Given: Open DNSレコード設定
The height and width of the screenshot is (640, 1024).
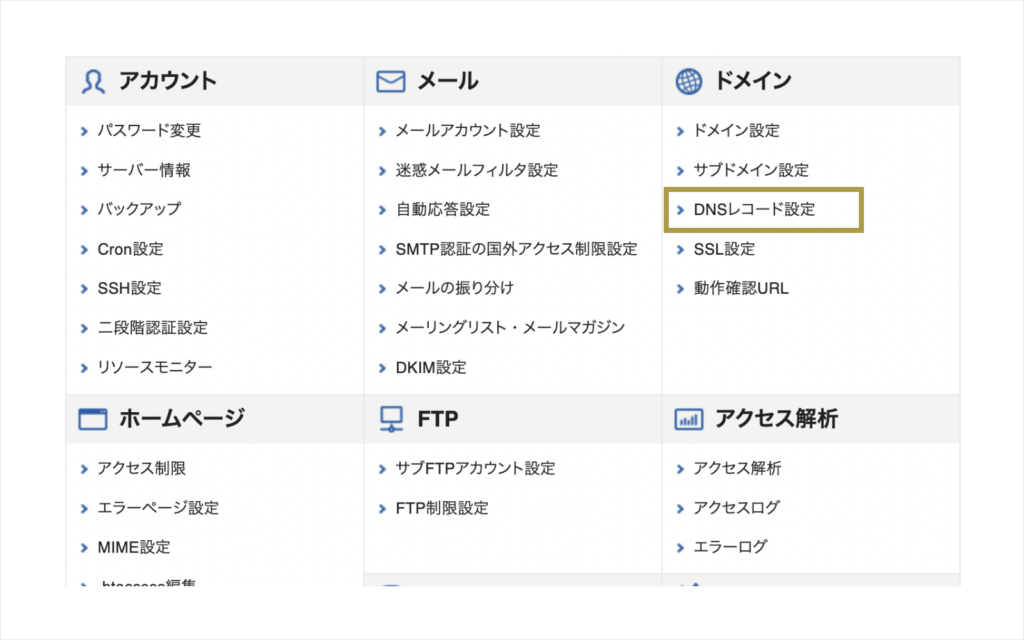Looking at the screenshot, I should 754,210.
